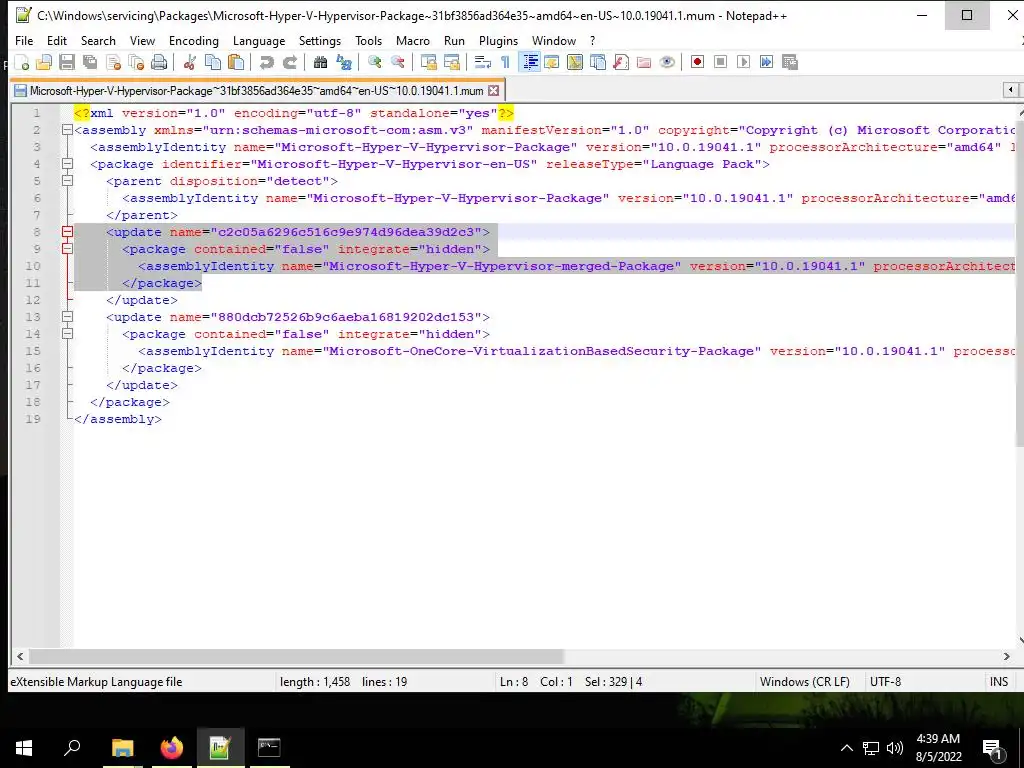Open the Function List panel icon
The width and height of the screenshot is (1024, 768).
click(x=620, y=62)
